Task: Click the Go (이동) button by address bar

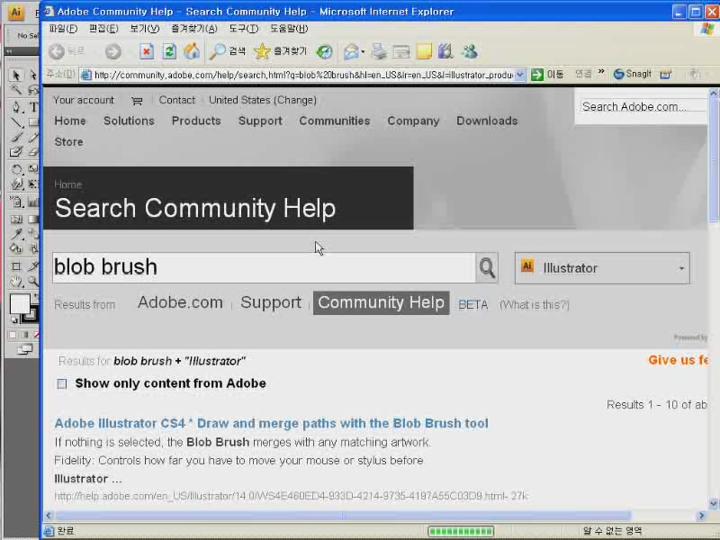Action: pos(547,74)
